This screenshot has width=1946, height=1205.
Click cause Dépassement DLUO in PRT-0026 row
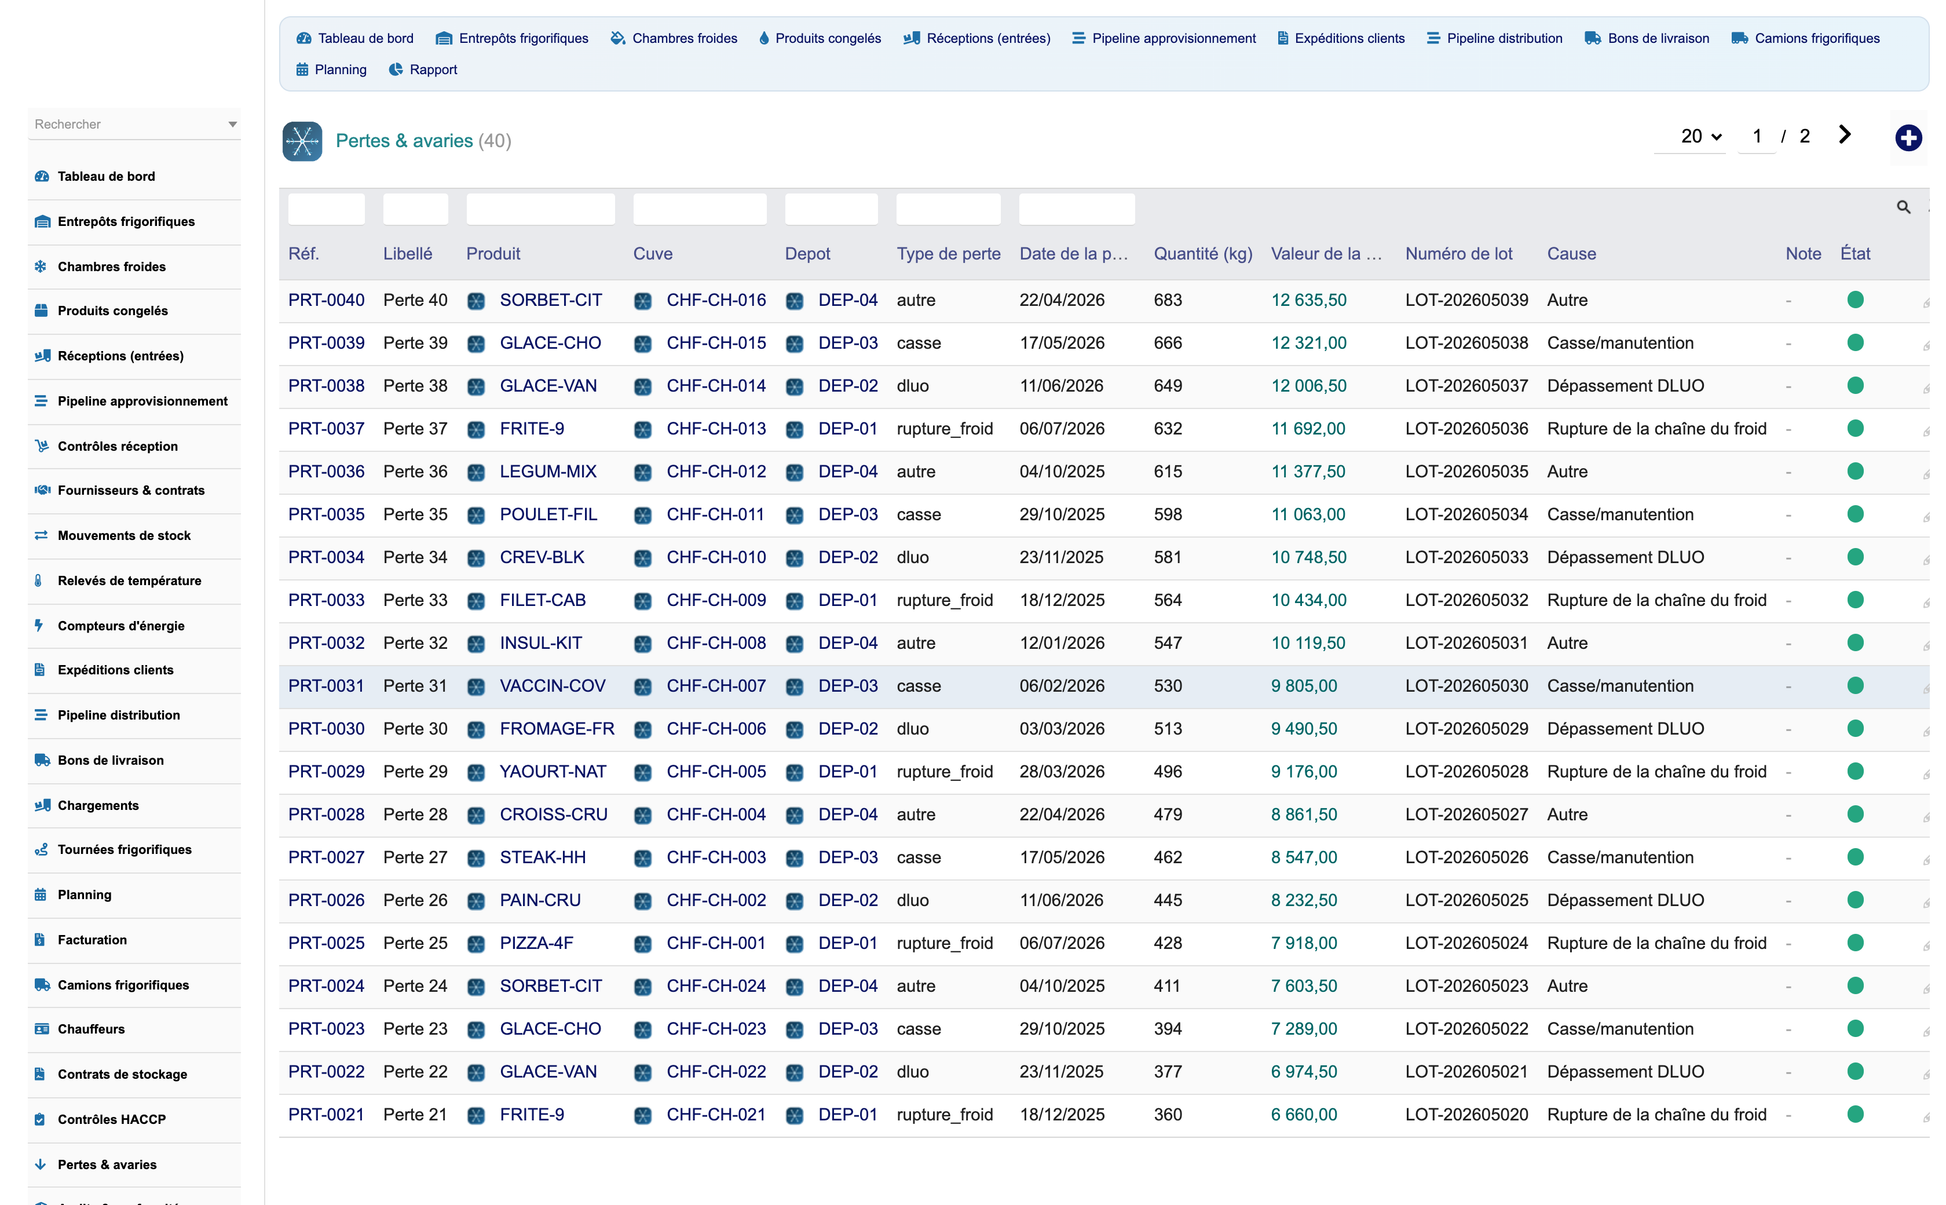1625,900
